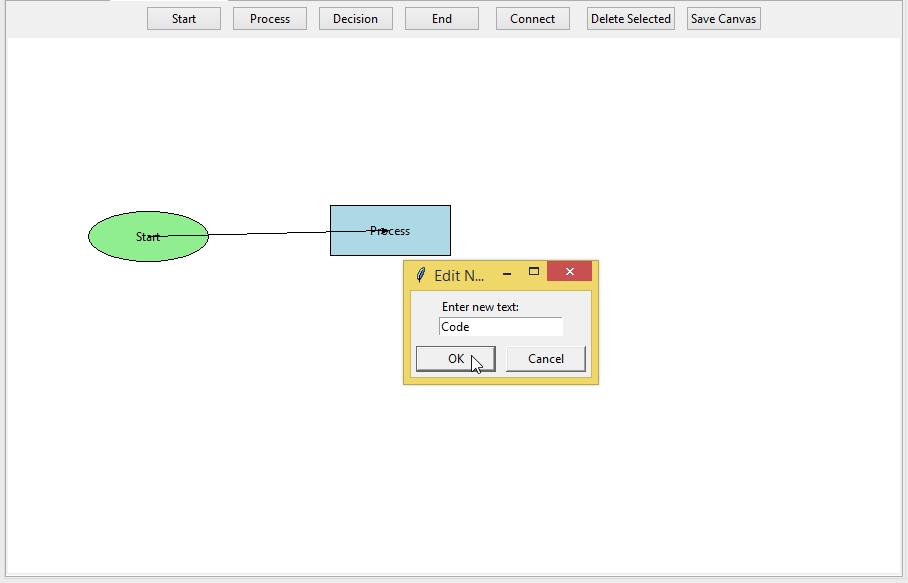Activate the Connect tool
This screenshot has height=583, width=908.
[x=533, y=19]
